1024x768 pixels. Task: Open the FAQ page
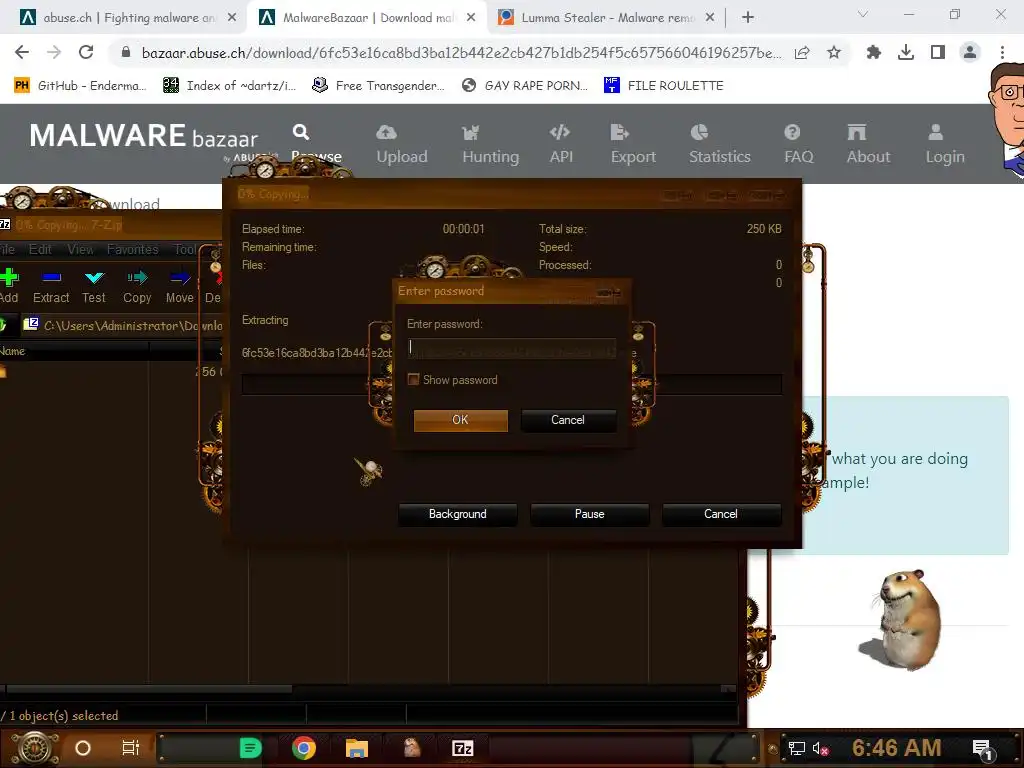798,144
